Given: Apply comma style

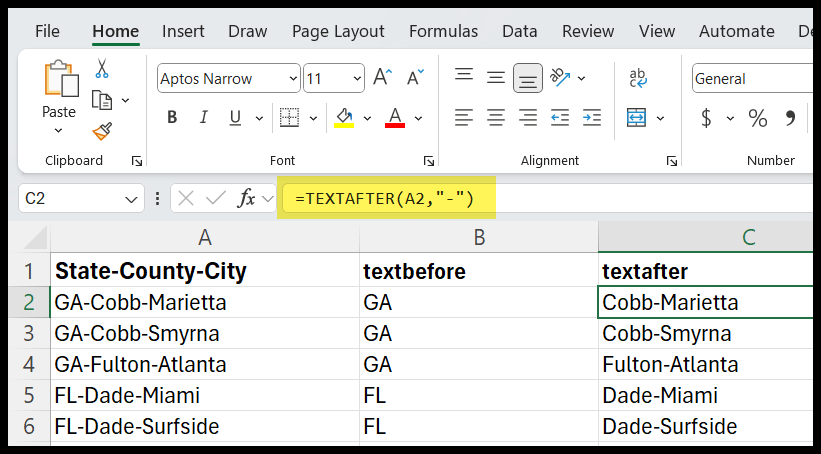Looking at the screenshot, I should pyautogui.click(x=791, y=118).
